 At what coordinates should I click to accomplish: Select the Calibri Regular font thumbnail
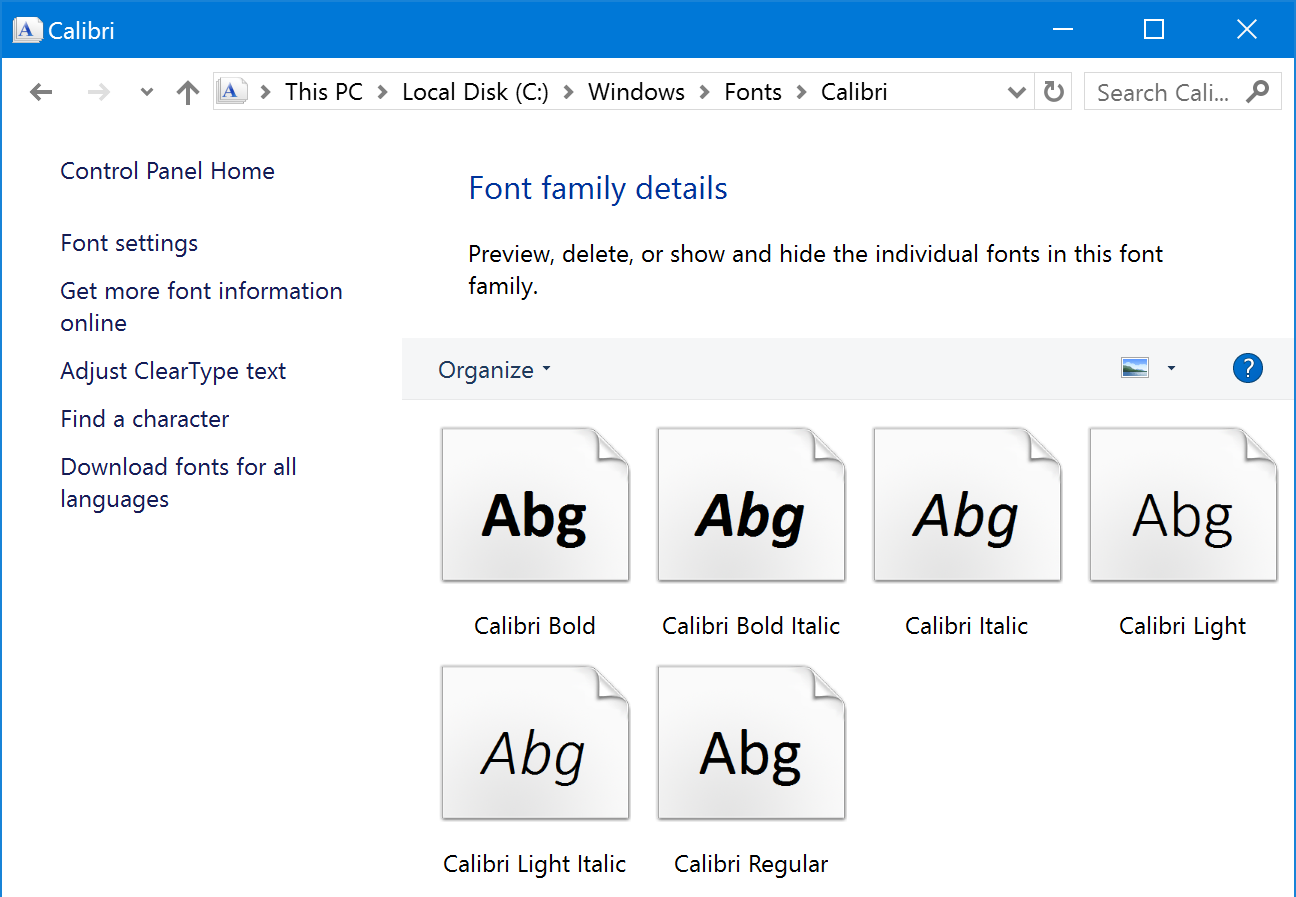point(751,743)
